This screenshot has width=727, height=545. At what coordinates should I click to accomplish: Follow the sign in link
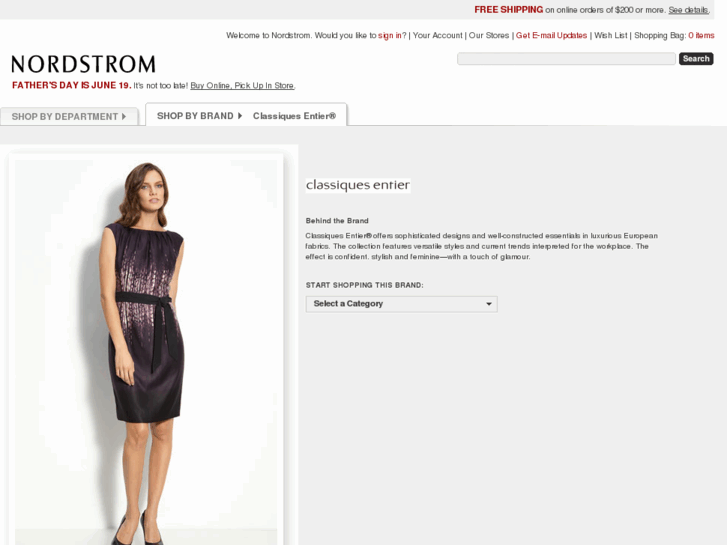click(x=390, y=35)
